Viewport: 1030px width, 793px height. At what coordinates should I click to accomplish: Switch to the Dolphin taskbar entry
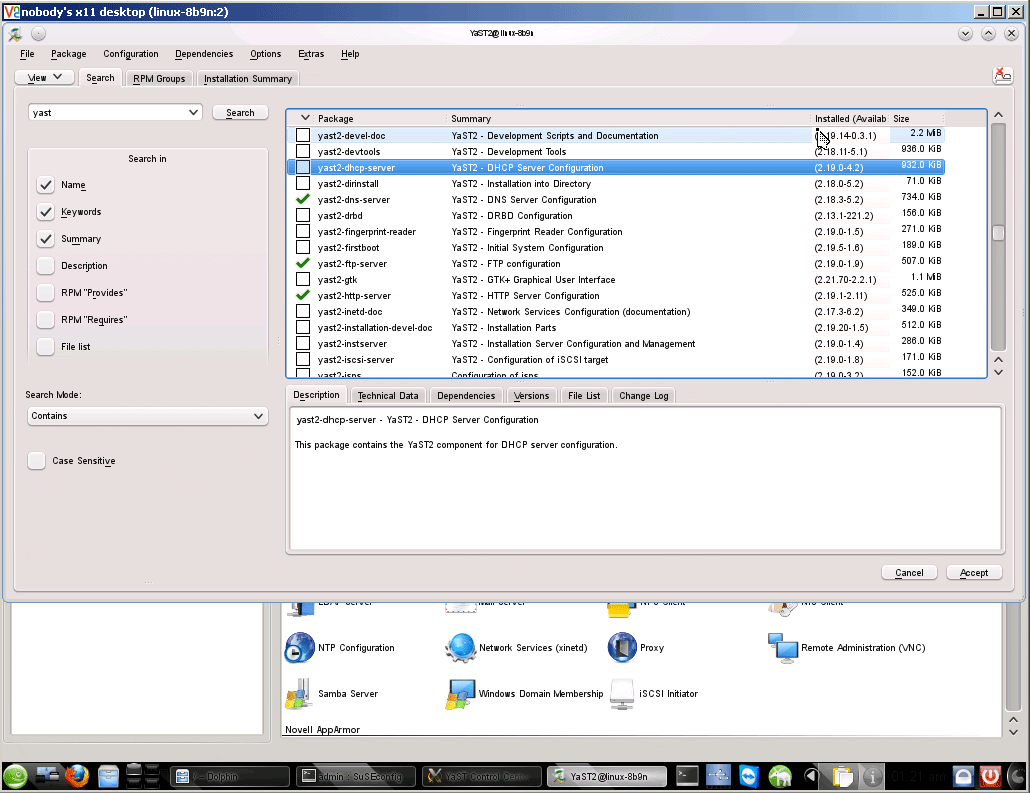click(230, 777)
